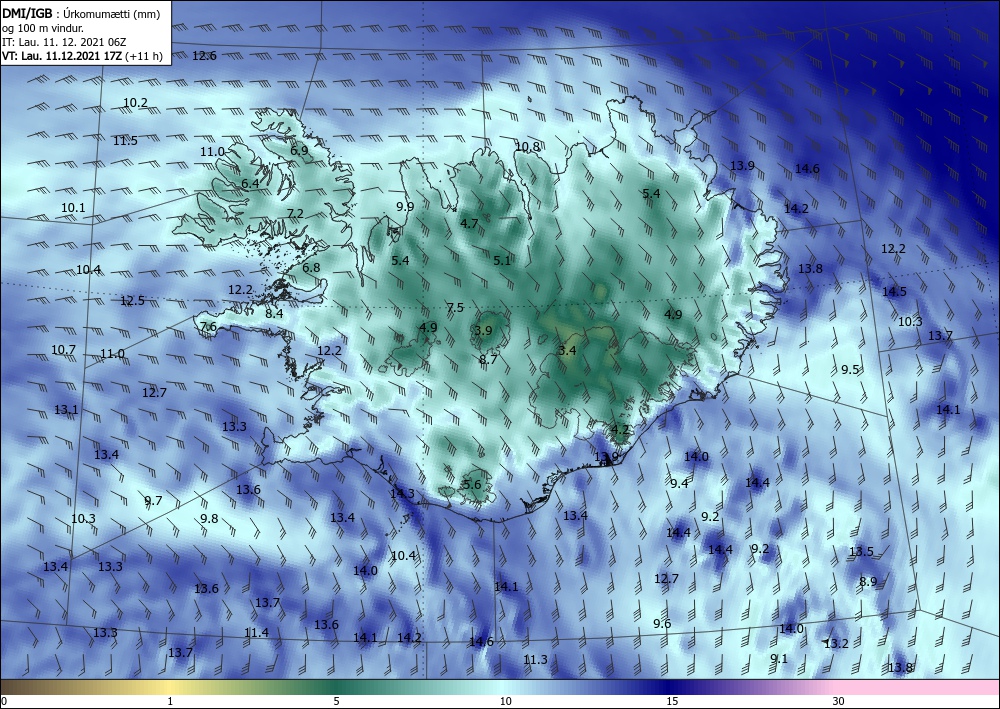The height and width of the screenshot is (709, 1000).
Task: Click the 8.4 value in Breiðafjörður
Action: tap(274, 314)
